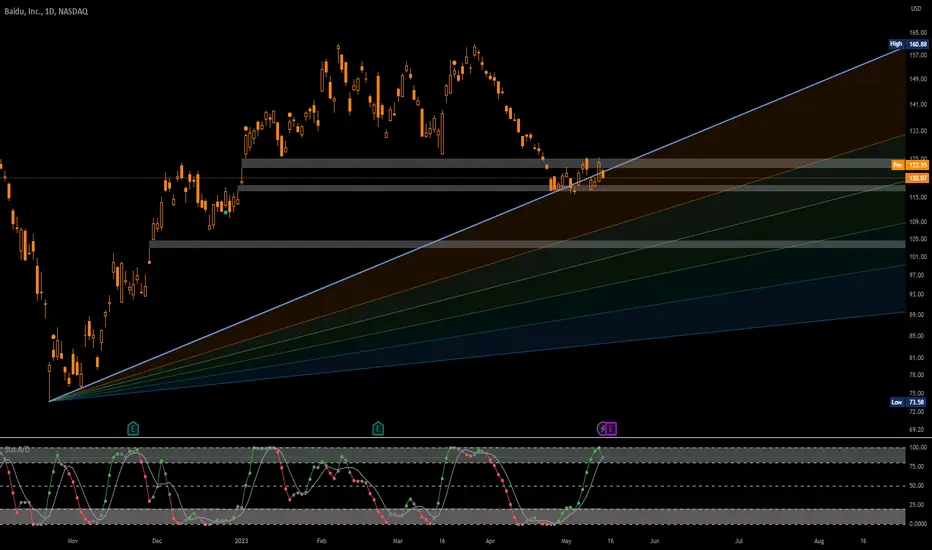This screenshot has width=932, height=550.
Task: Click the Jul label on the time axis
Action: pos(739,541)
